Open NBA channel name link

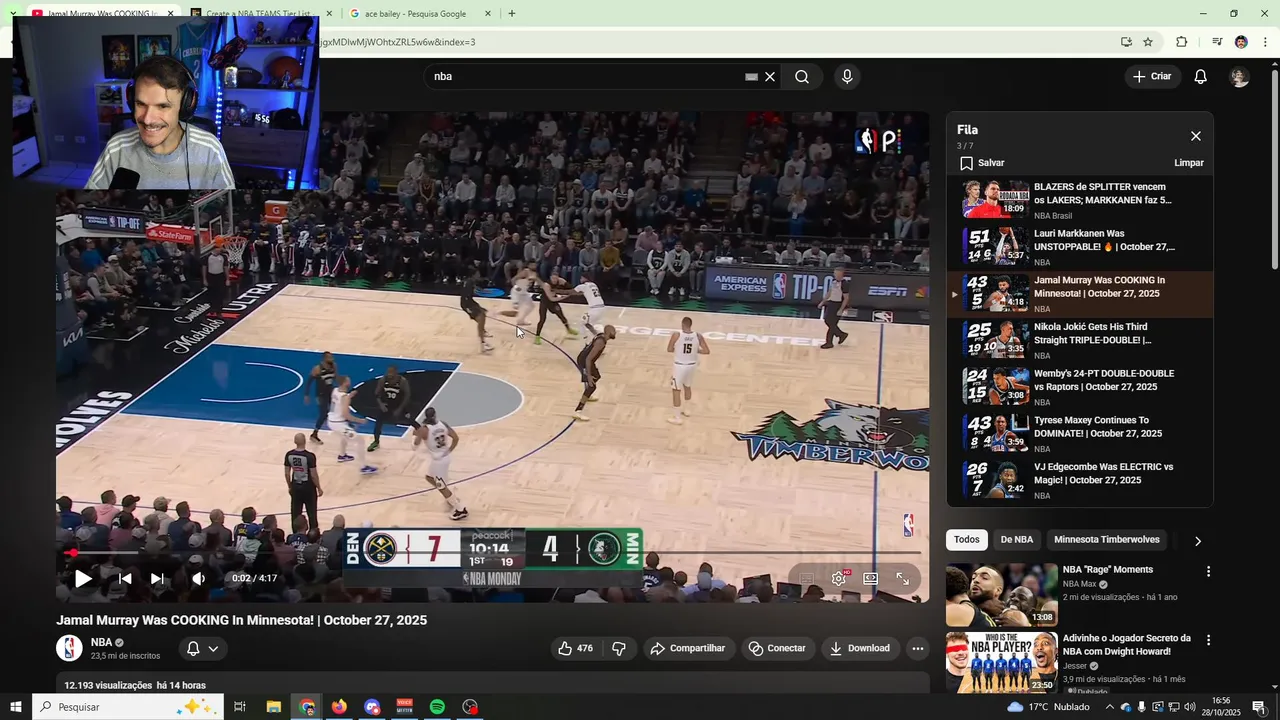pos(101,642)
